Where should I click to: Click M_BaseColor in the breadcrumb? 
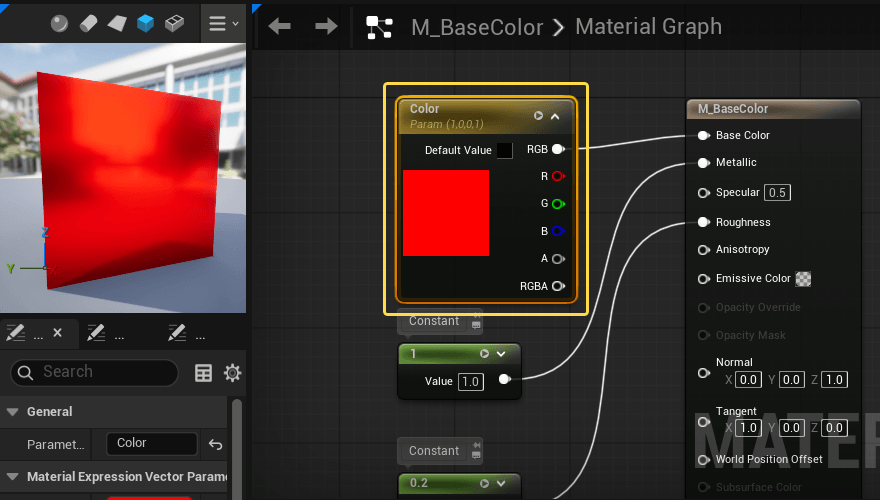click(x=477, y=27)
